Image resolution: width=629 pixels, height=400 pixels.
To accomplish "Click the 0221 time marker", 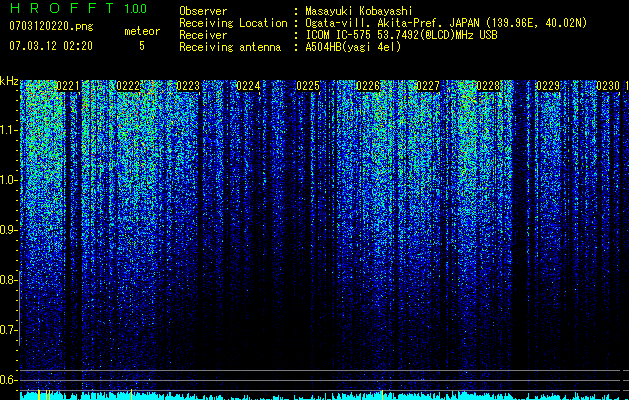I will click(x=68, y=86).
